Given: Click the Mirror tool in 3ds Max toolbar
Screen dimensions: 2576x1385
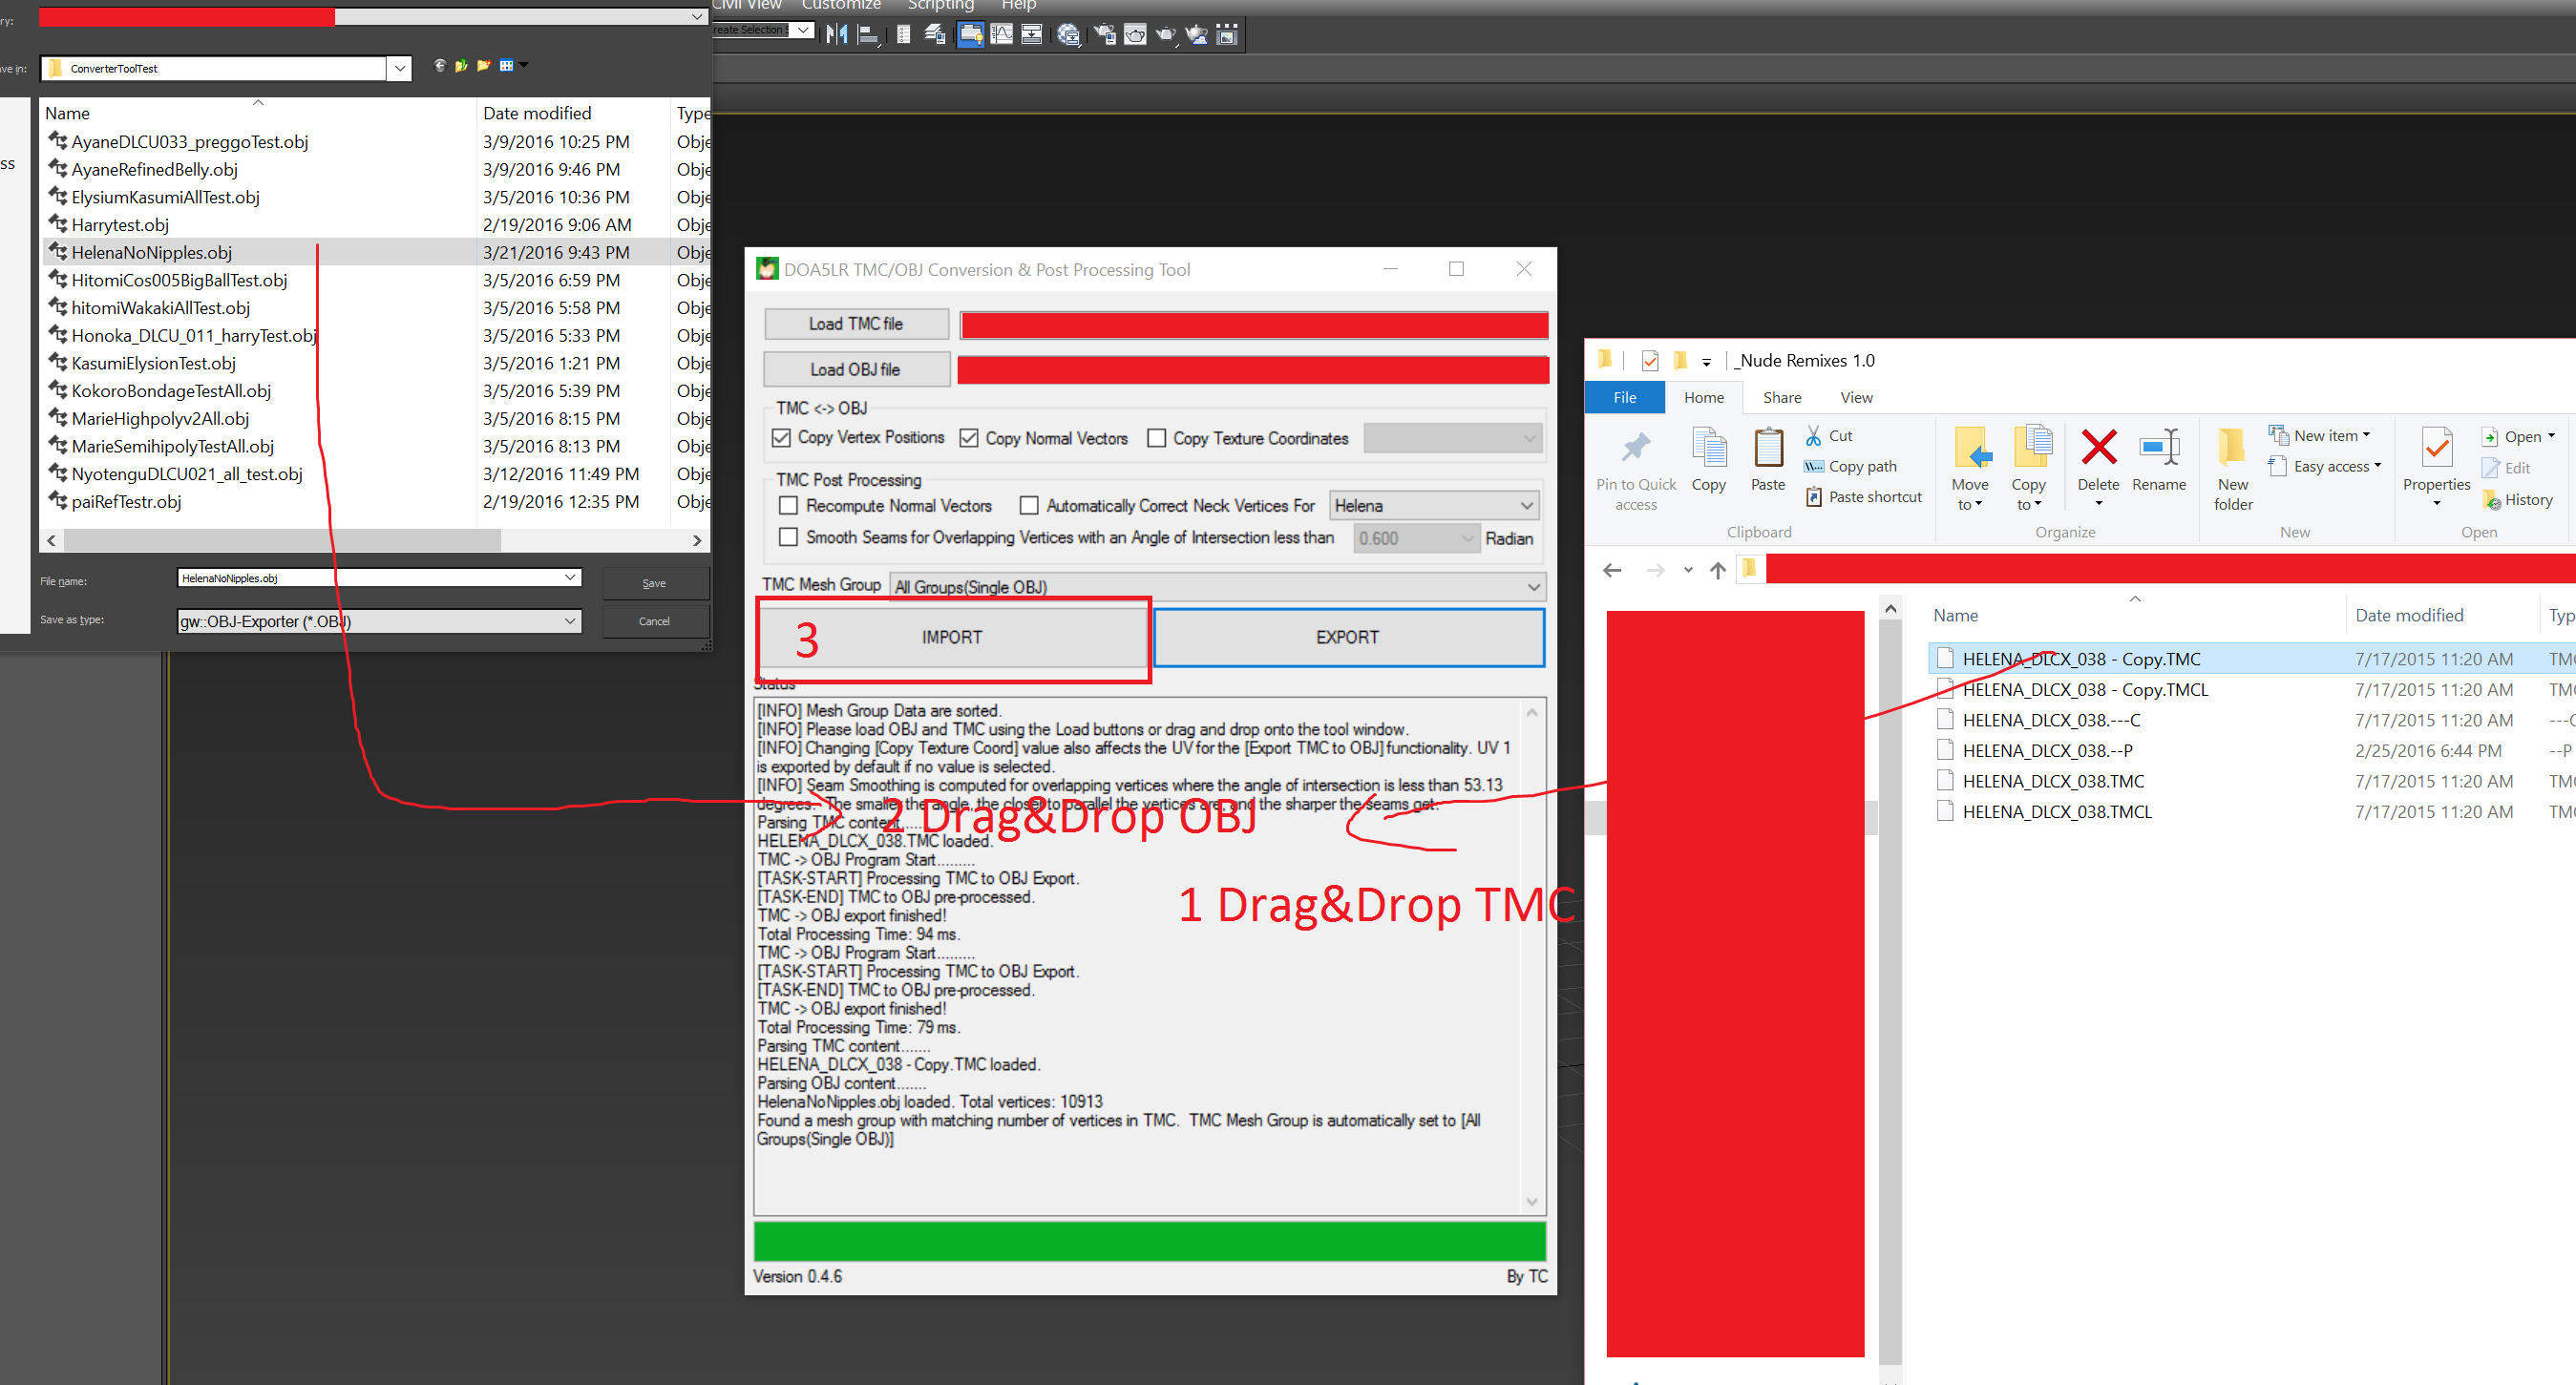Looking at the screenshot, I should coord(837,35).
